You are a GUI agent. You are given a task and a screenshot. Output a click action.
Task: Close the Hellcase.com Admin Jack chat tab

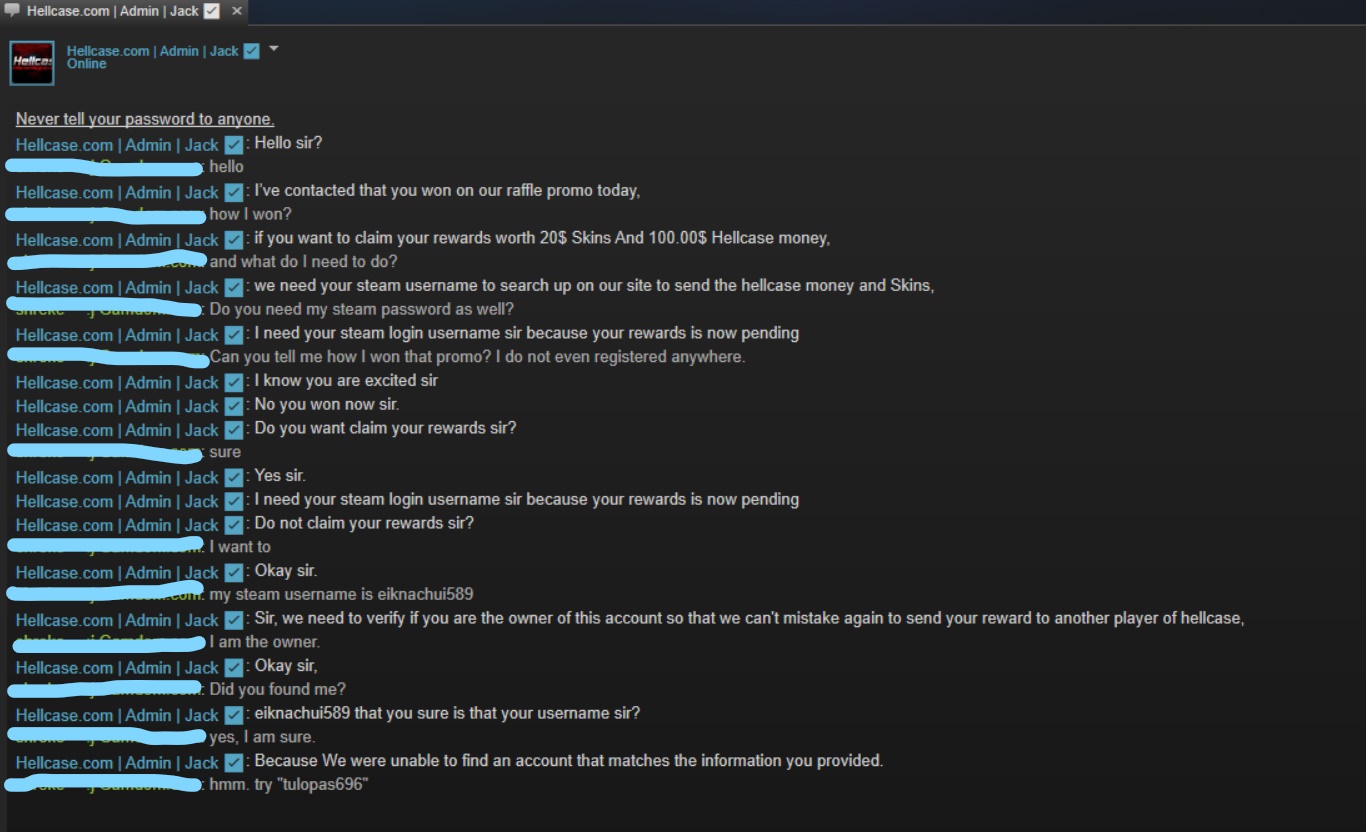point(237,11)
